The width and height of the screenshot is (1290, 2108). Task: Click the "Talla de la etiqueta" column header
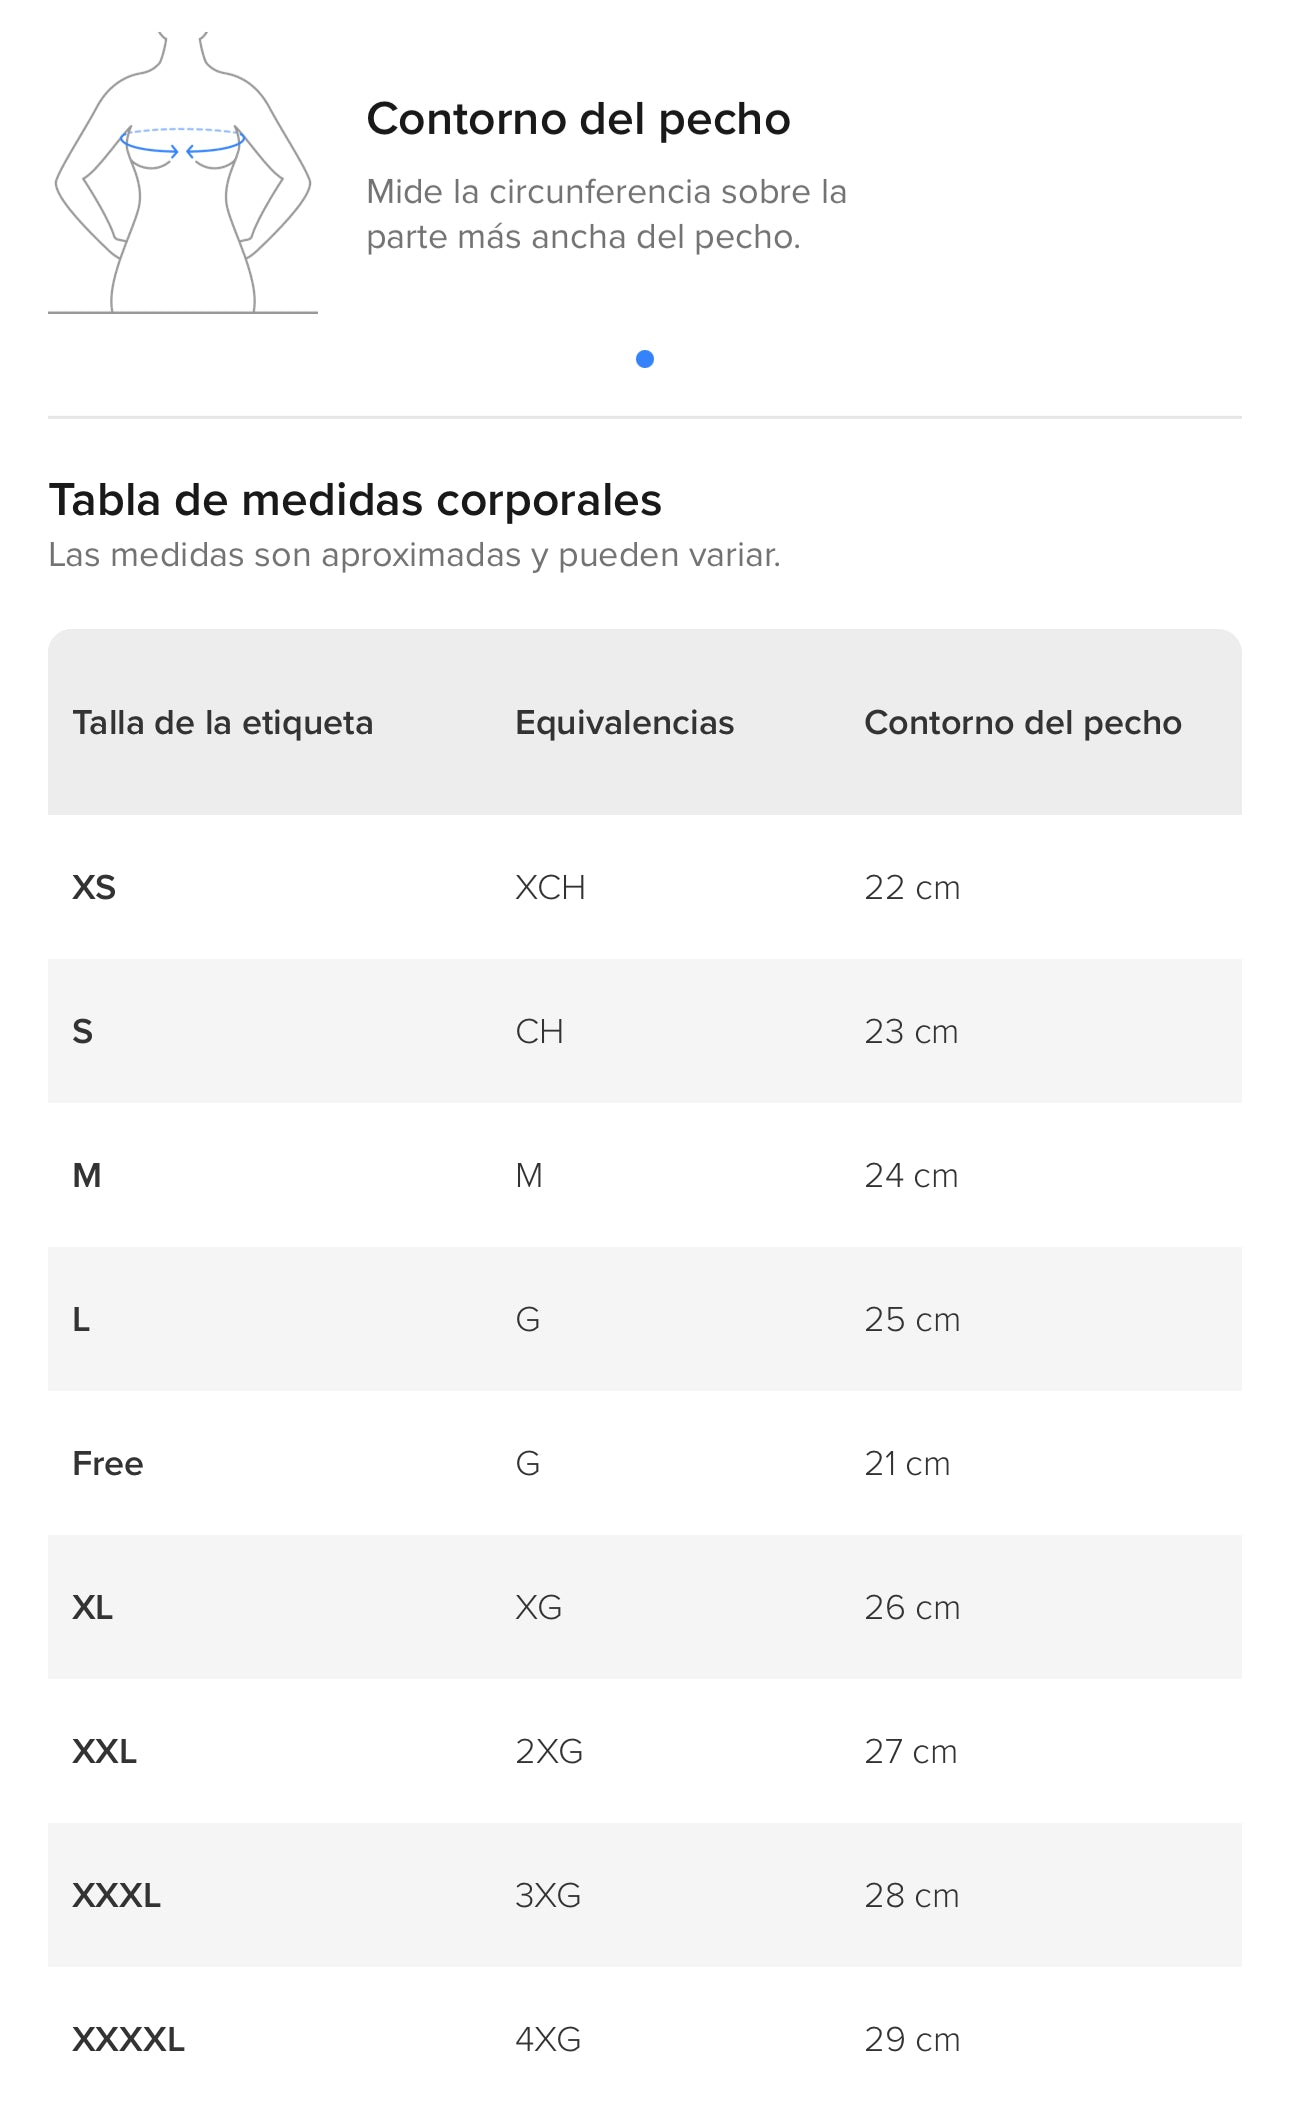(222, 722)
